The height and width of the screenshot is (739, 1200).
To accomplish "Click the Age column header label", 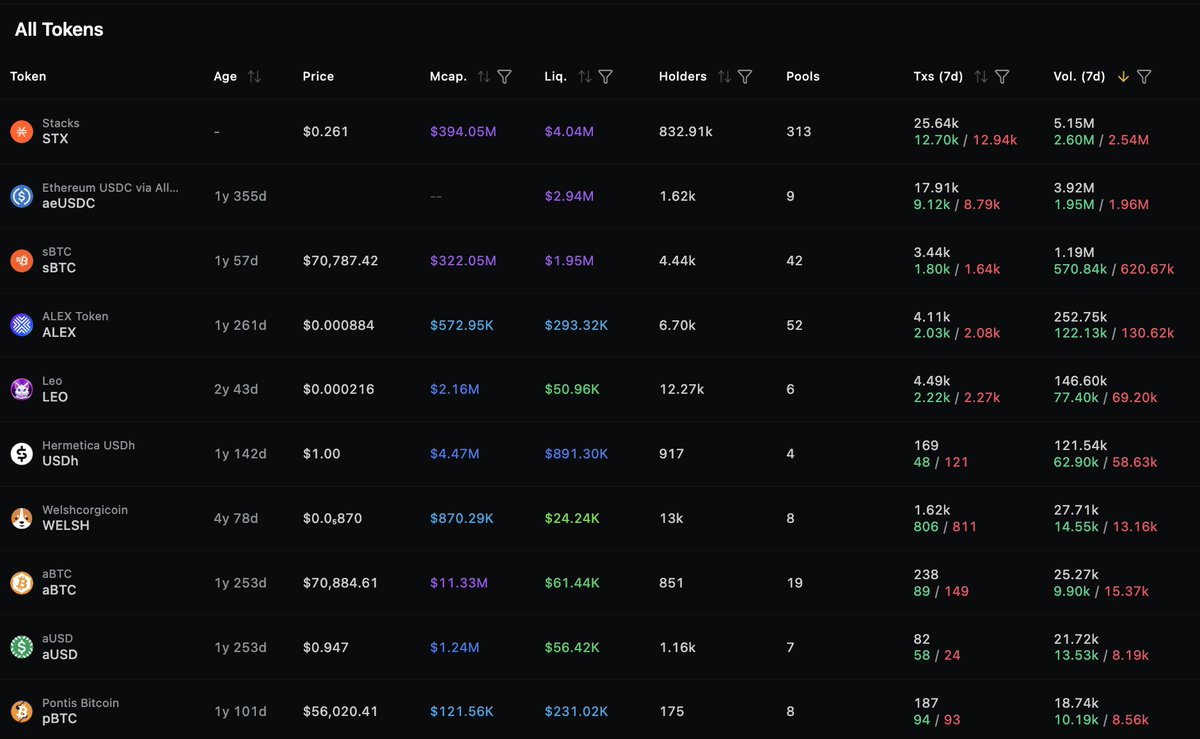I will point(225,76).
